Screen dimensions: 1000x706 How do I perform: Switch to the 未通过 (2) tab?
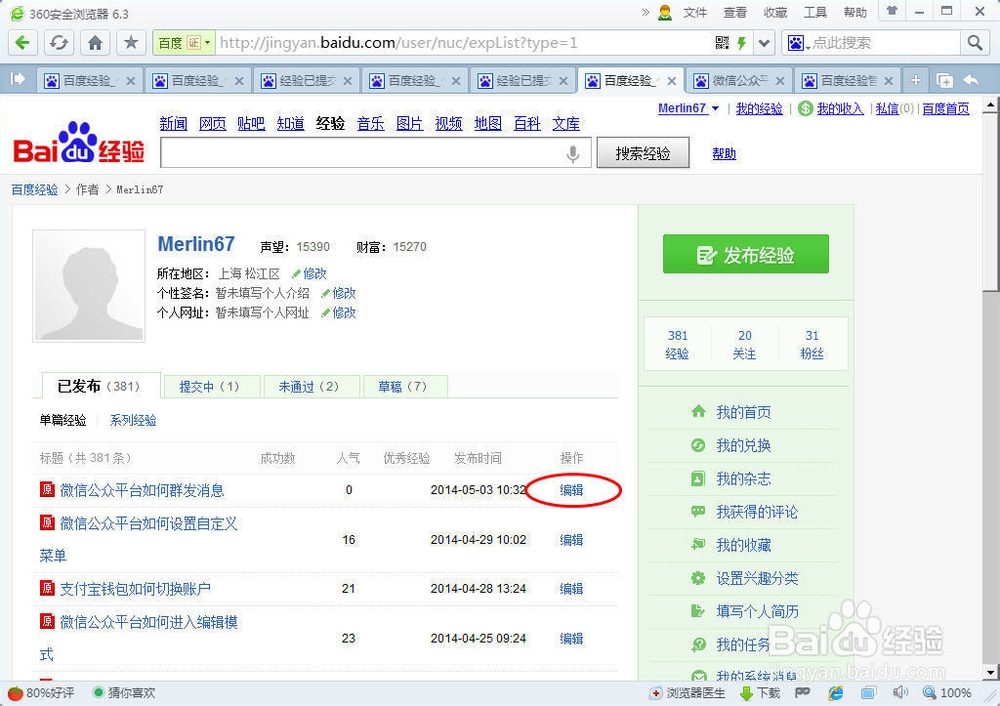312,386
